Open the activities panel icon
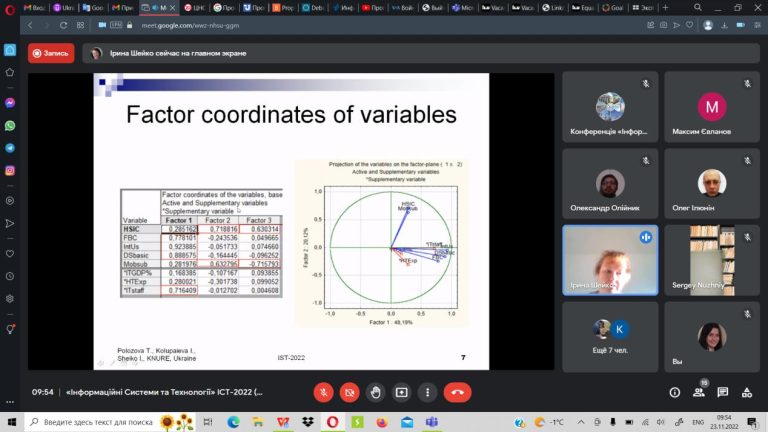 [x=746, y=392]
